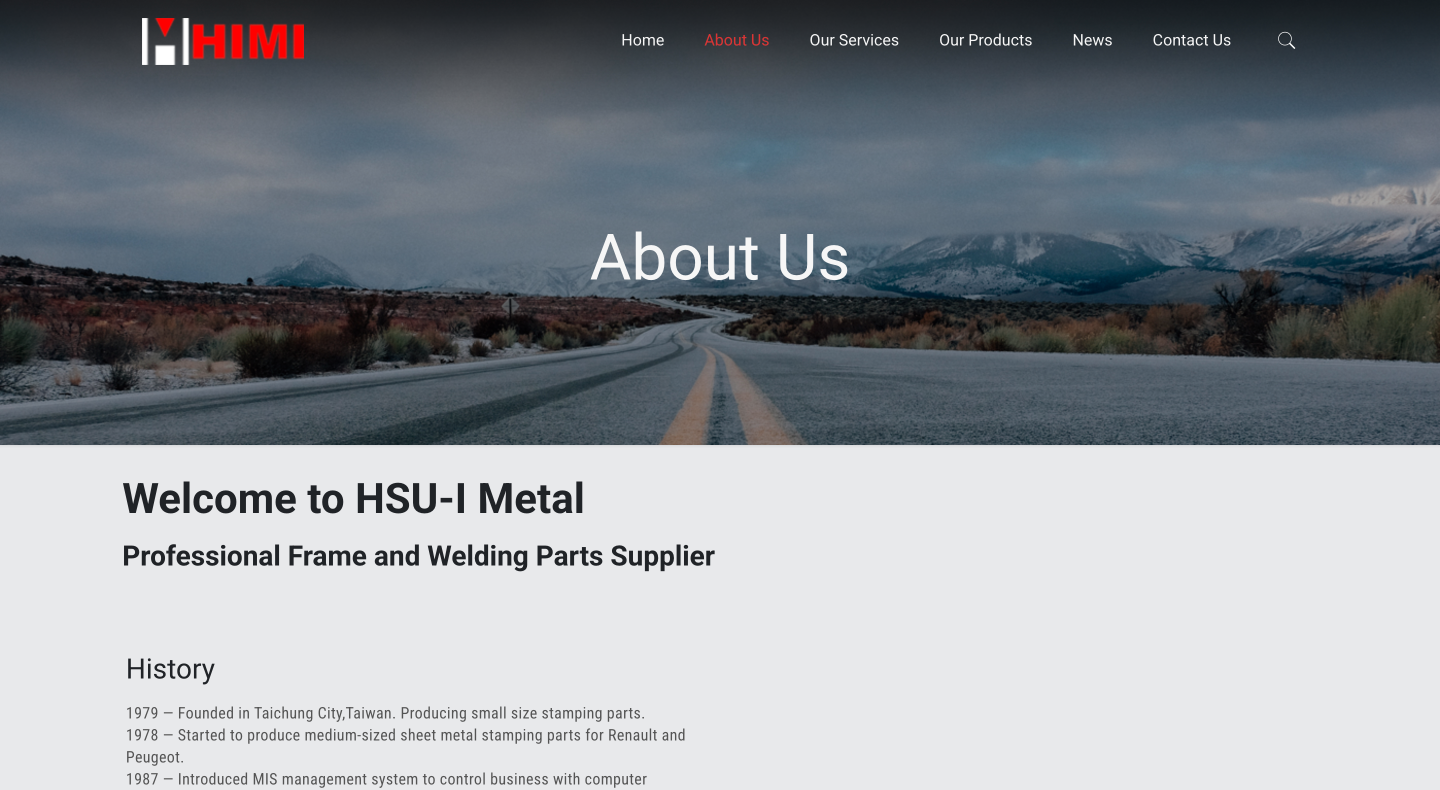1440x790 pixels.
Task: Click the 1979 founding history line
Action: (x=385, y=713)
